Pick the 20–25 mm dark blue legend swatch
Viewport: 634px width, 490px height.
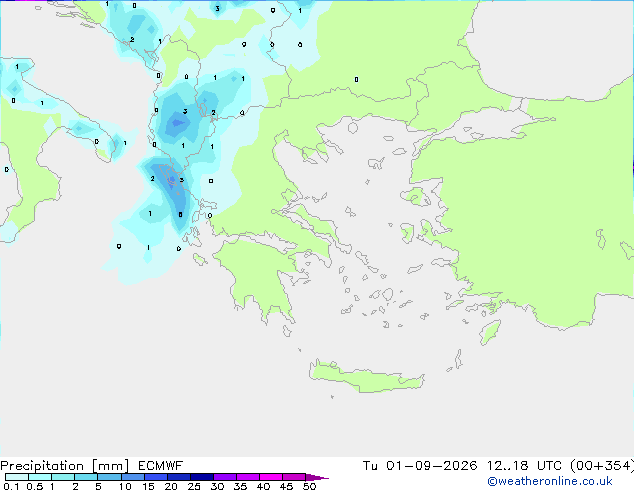tap(179, 477)
